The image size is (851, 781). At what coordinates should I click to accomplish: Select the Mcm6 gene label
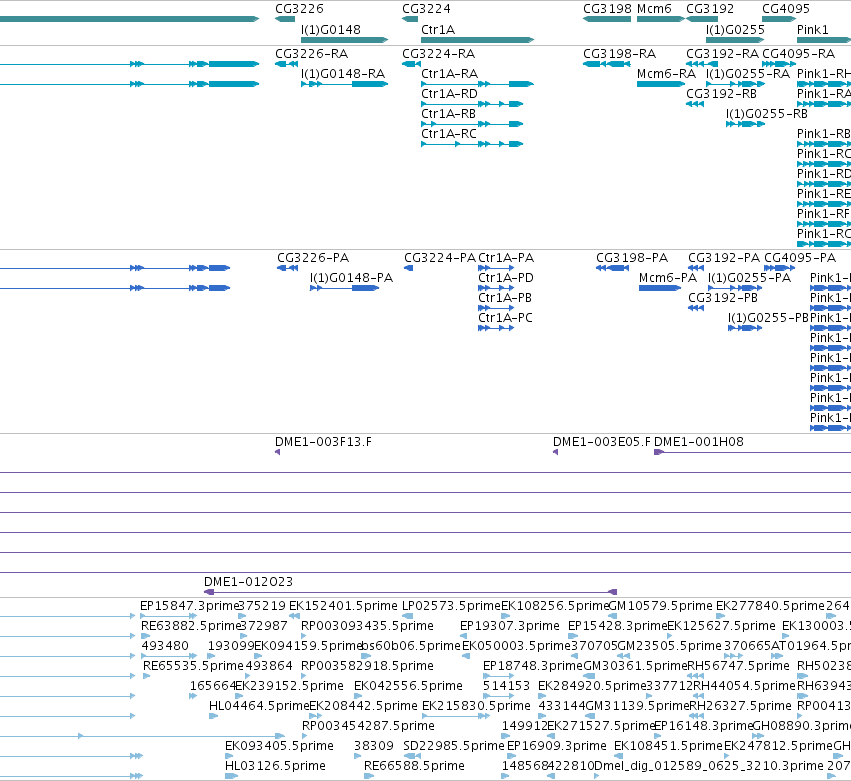(x=654, y=9)
